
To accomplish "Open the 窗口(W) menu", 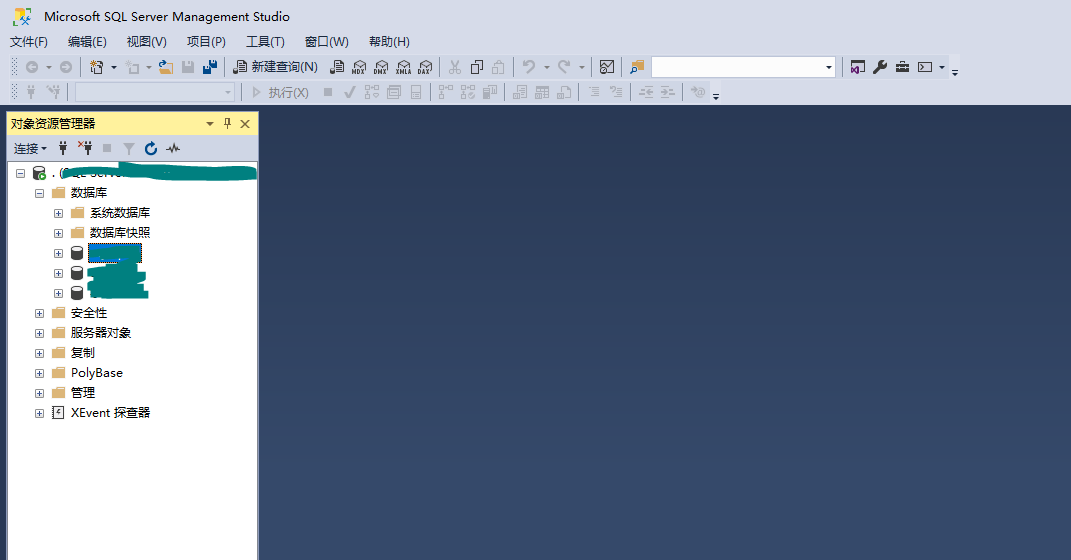I will (x=326, y=42).
